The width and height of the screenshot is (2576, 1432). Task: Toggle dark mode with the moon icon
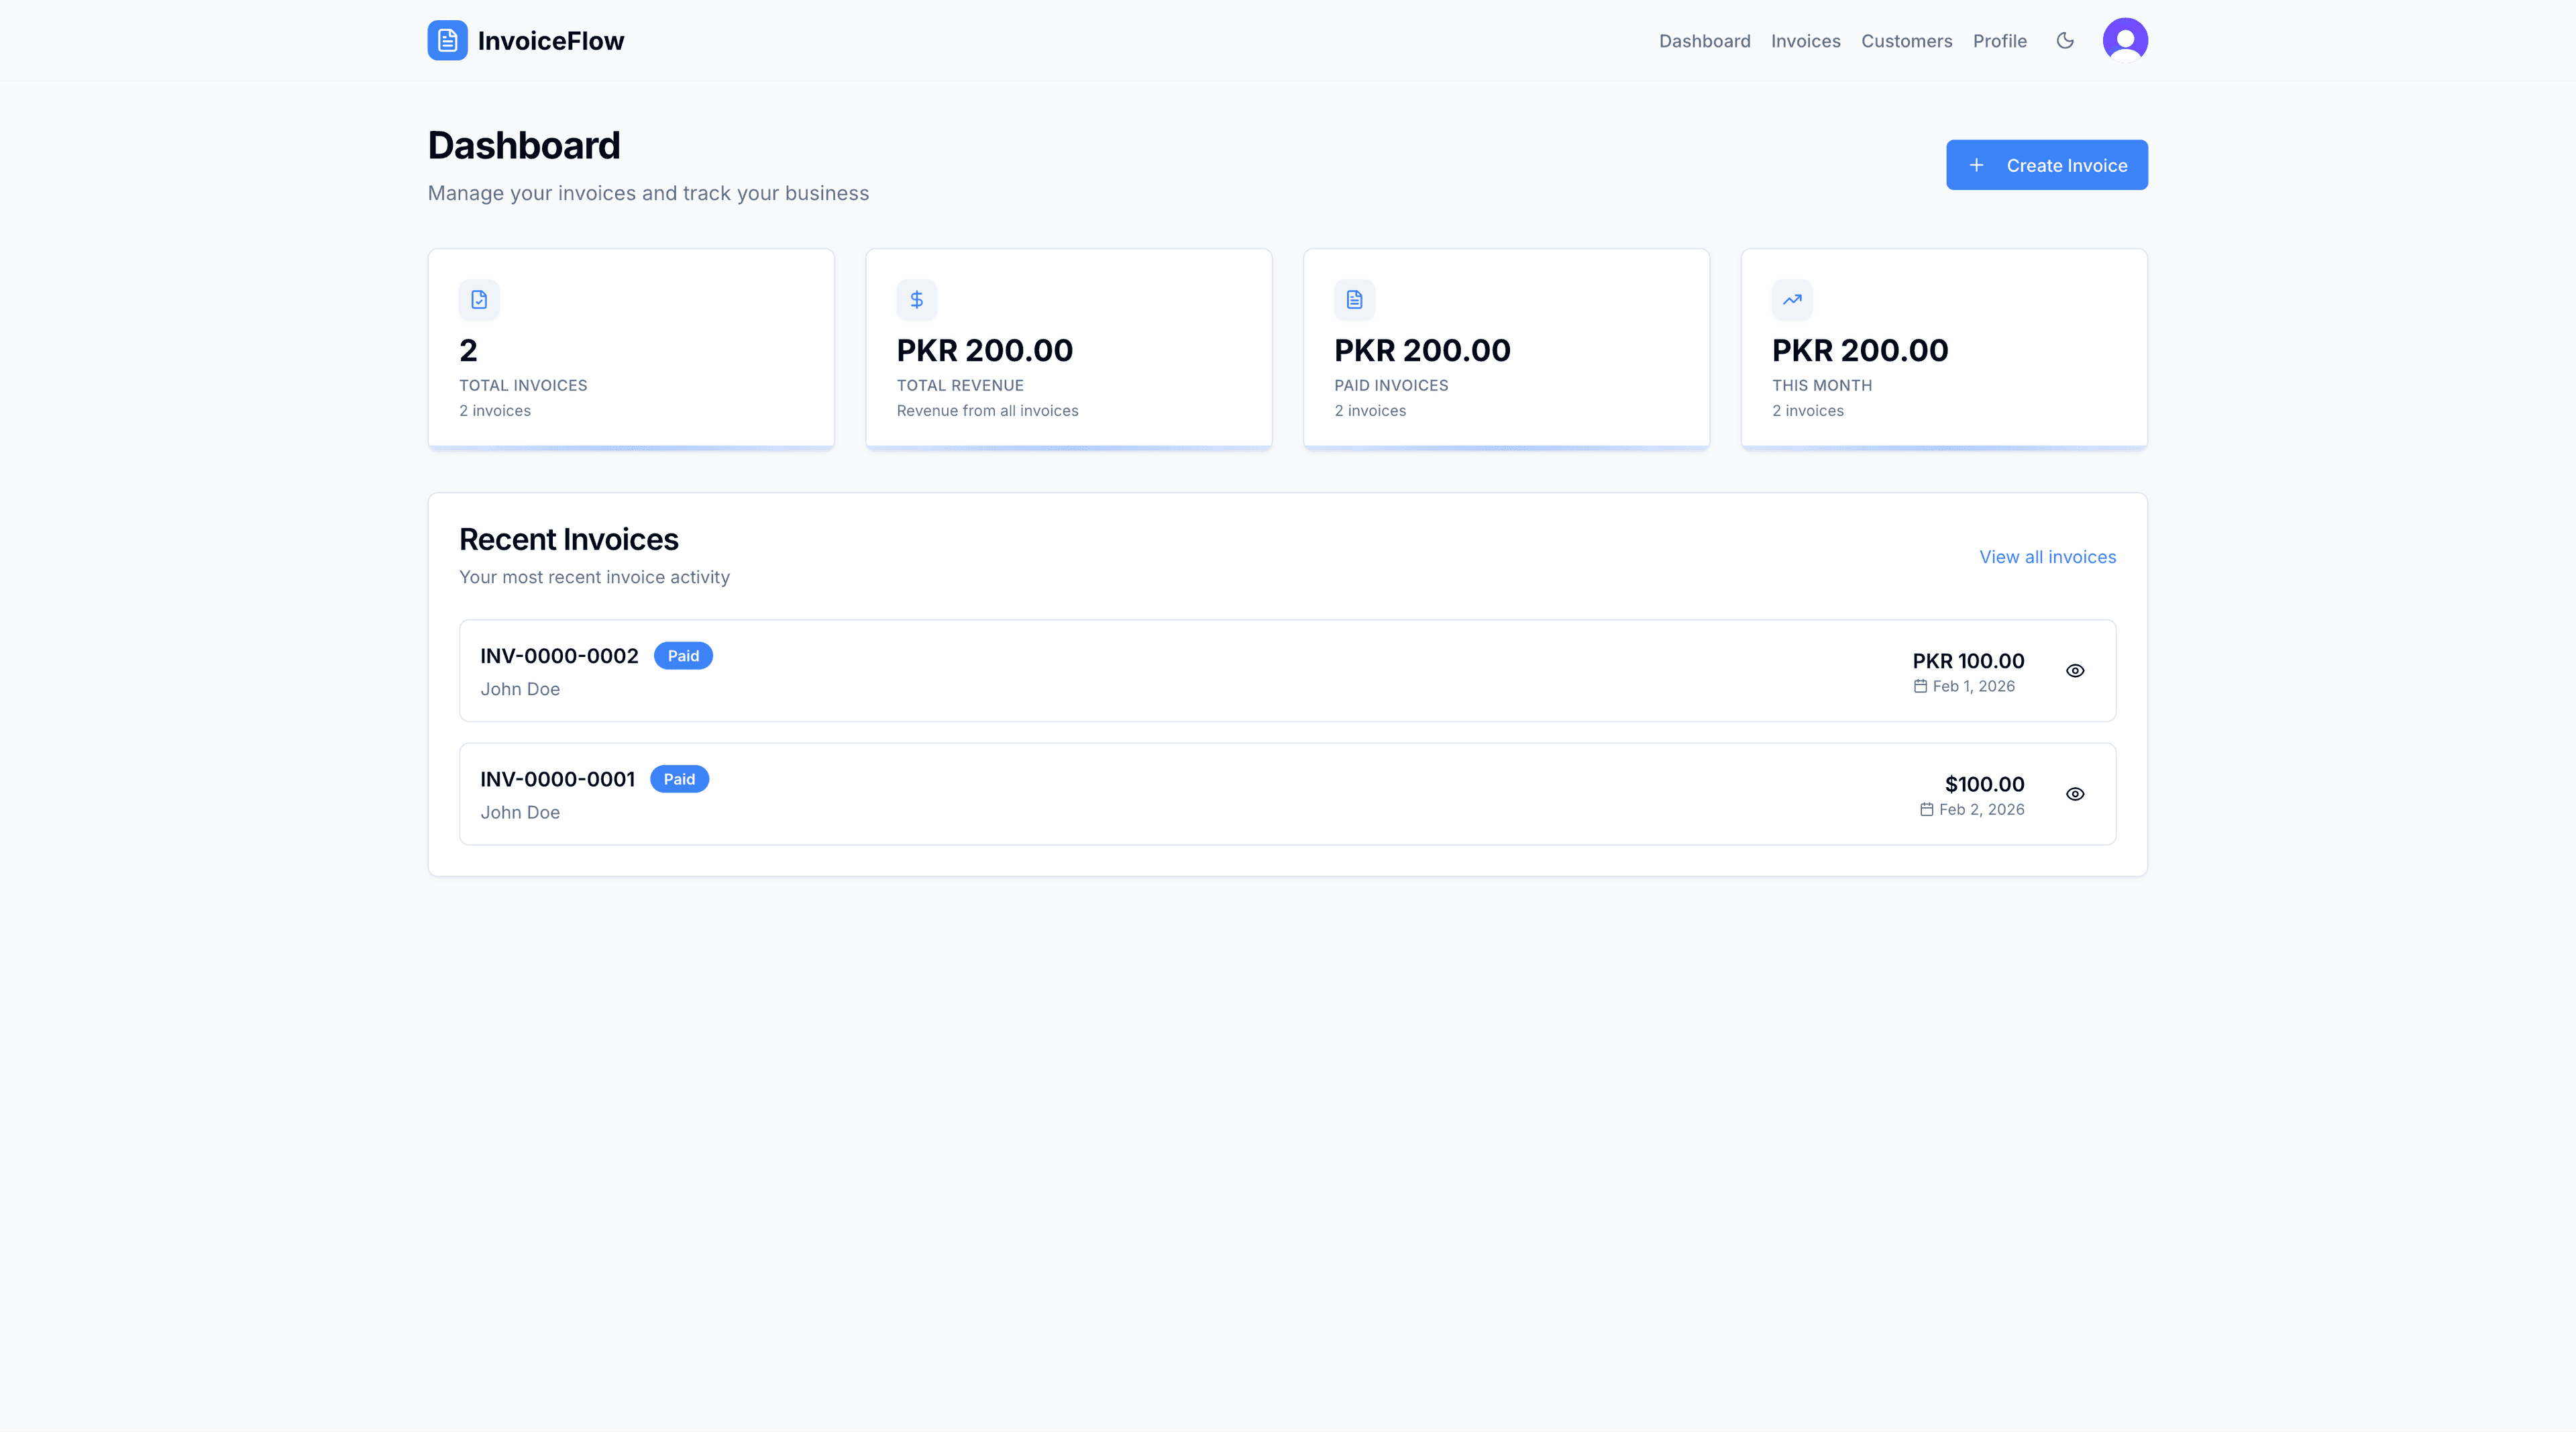click(x=2065, y=41)
